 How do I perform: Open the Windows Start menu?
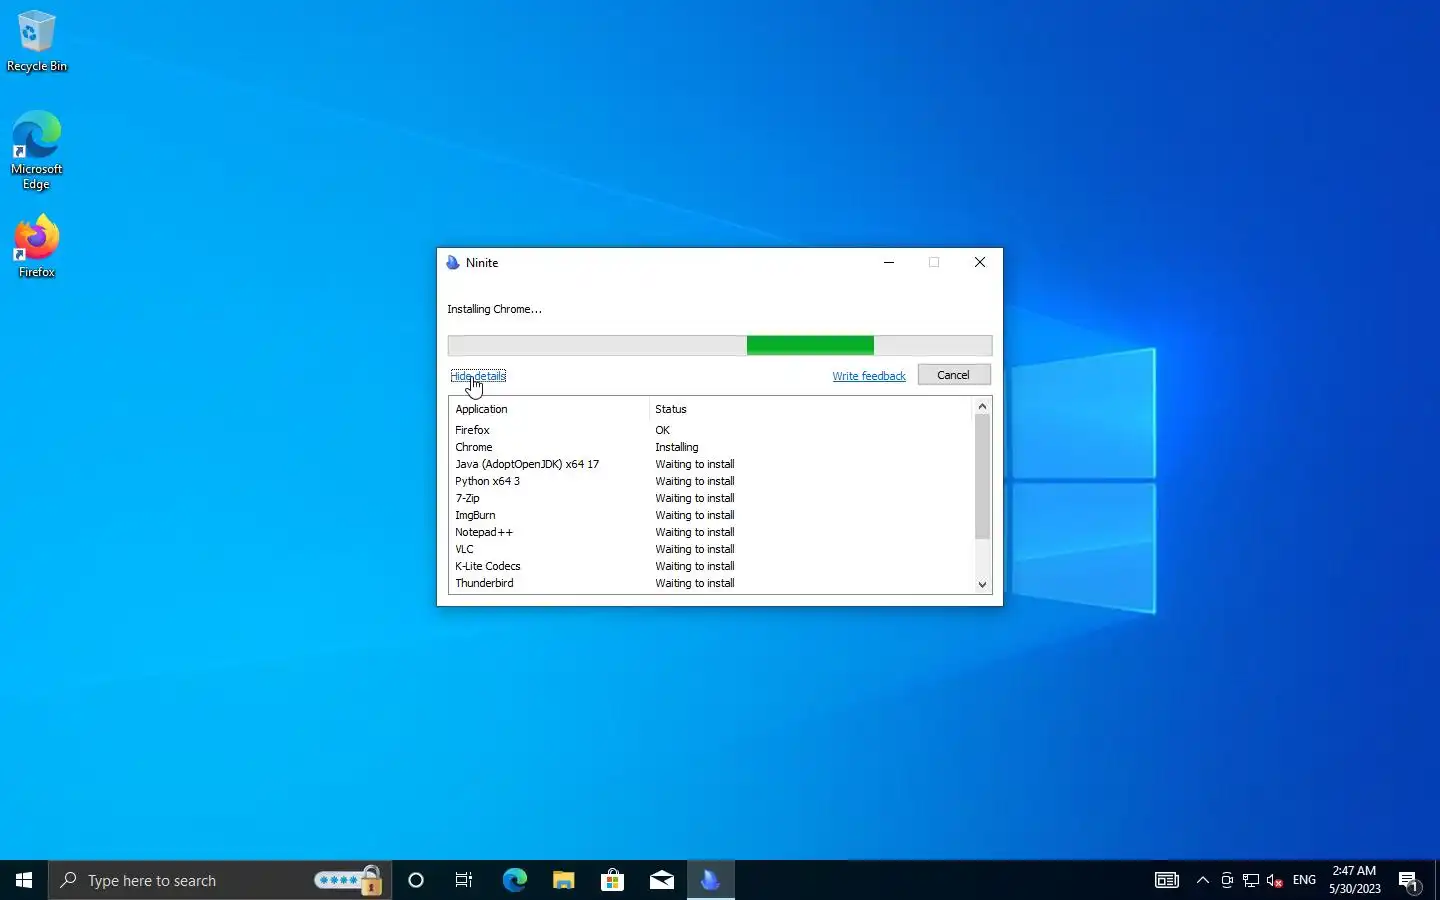24,880
